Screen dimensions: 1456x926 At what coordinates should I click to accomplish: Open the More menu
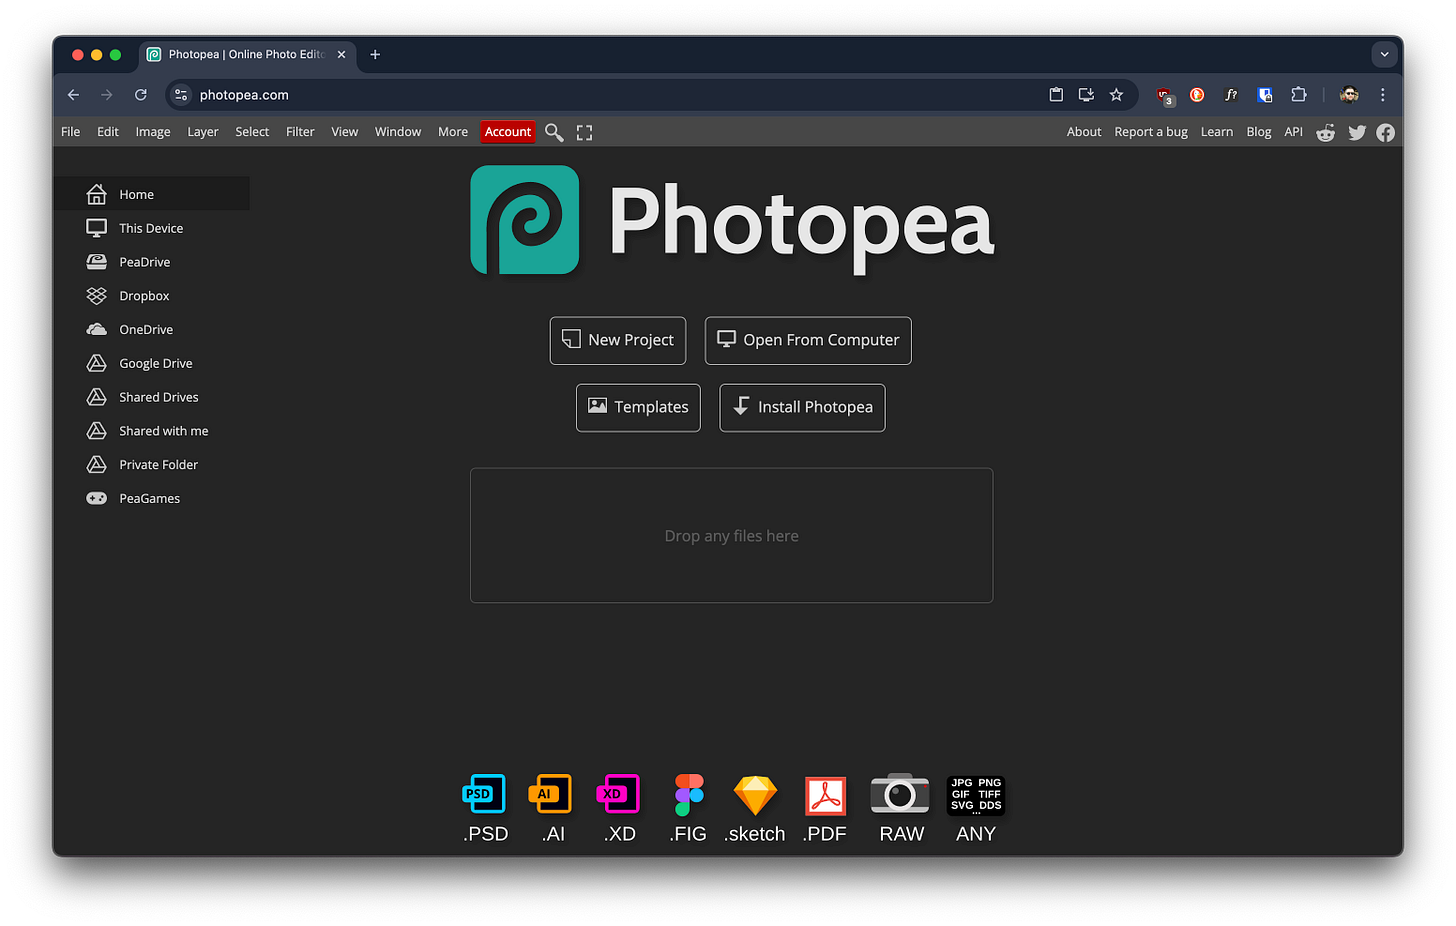pos(453,132)
